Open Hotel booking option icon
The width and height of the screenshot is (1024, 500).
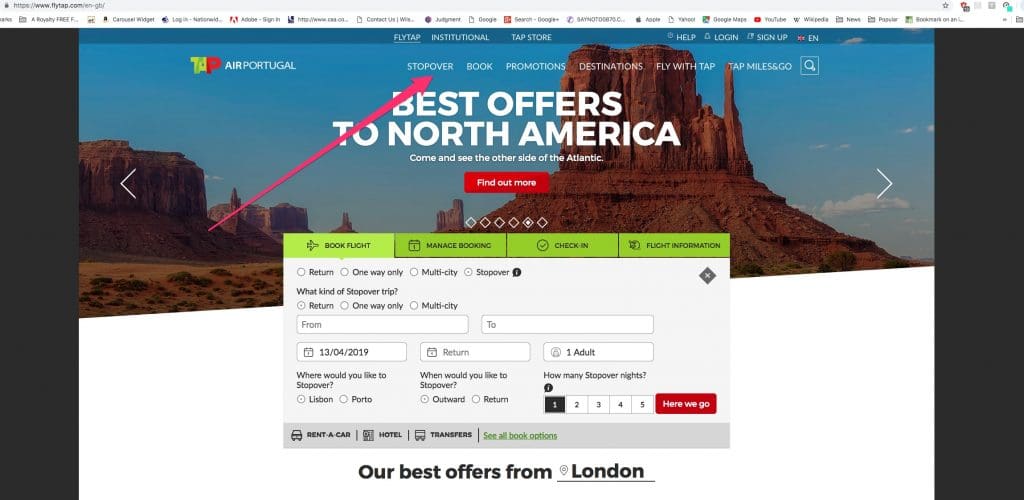(368, 435)
